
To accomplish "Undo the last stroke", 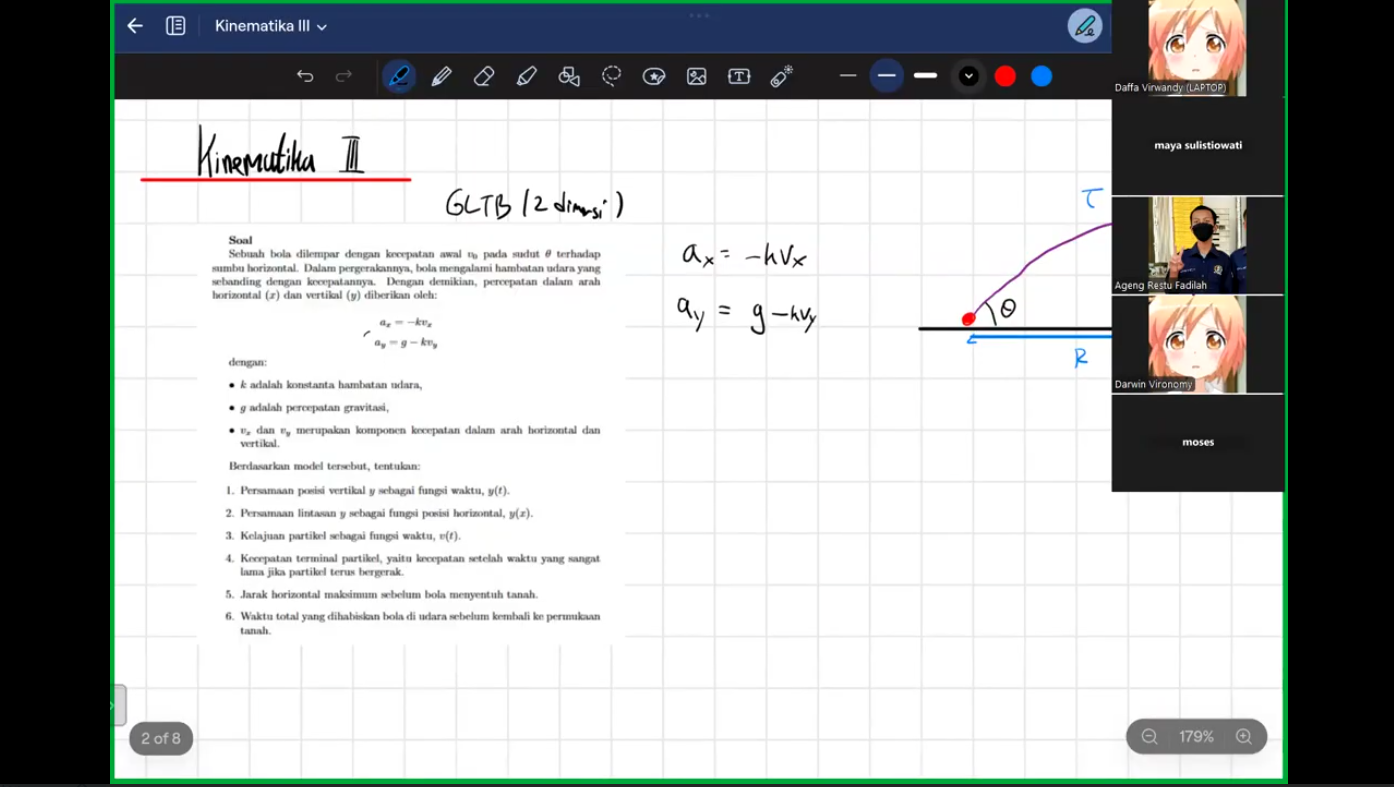I will pyautogui.click(x=305, y=76).
